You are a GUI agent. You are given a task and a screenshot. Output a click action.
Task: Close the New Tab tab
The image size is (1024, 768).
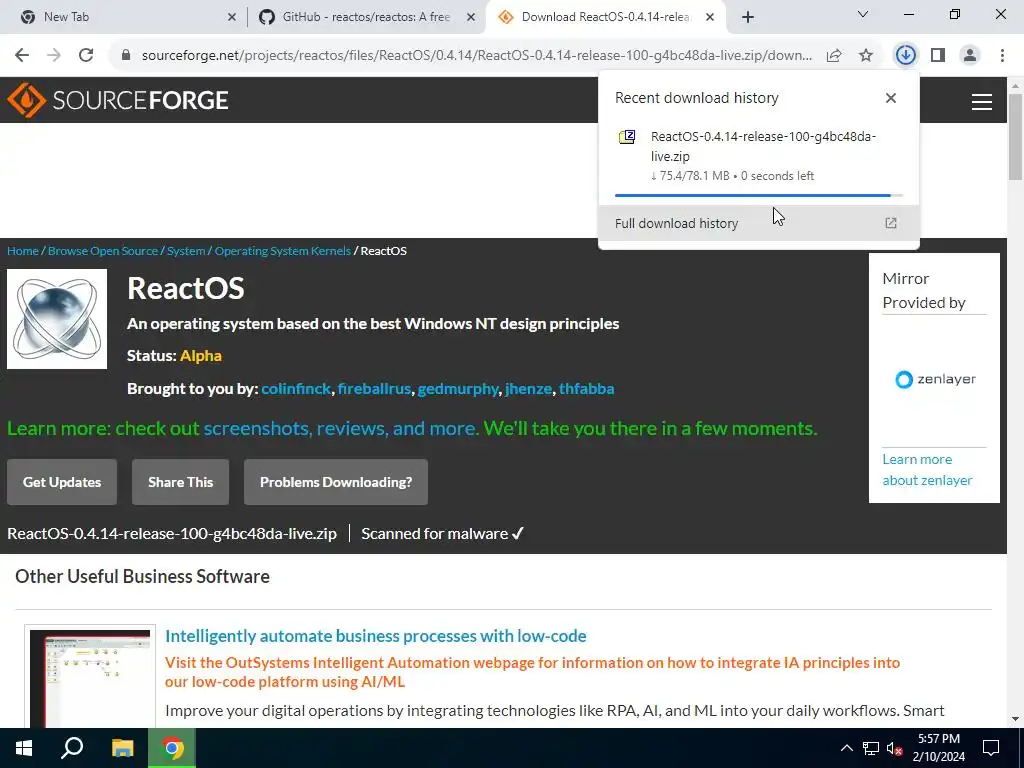click(x=231, y=18)
